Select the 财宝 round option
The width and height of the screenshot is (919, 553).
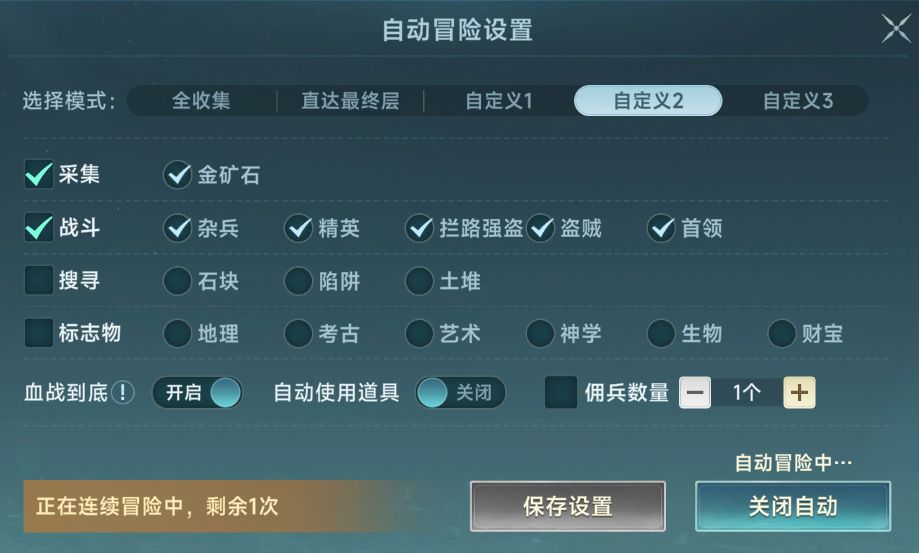pos(782,334)
